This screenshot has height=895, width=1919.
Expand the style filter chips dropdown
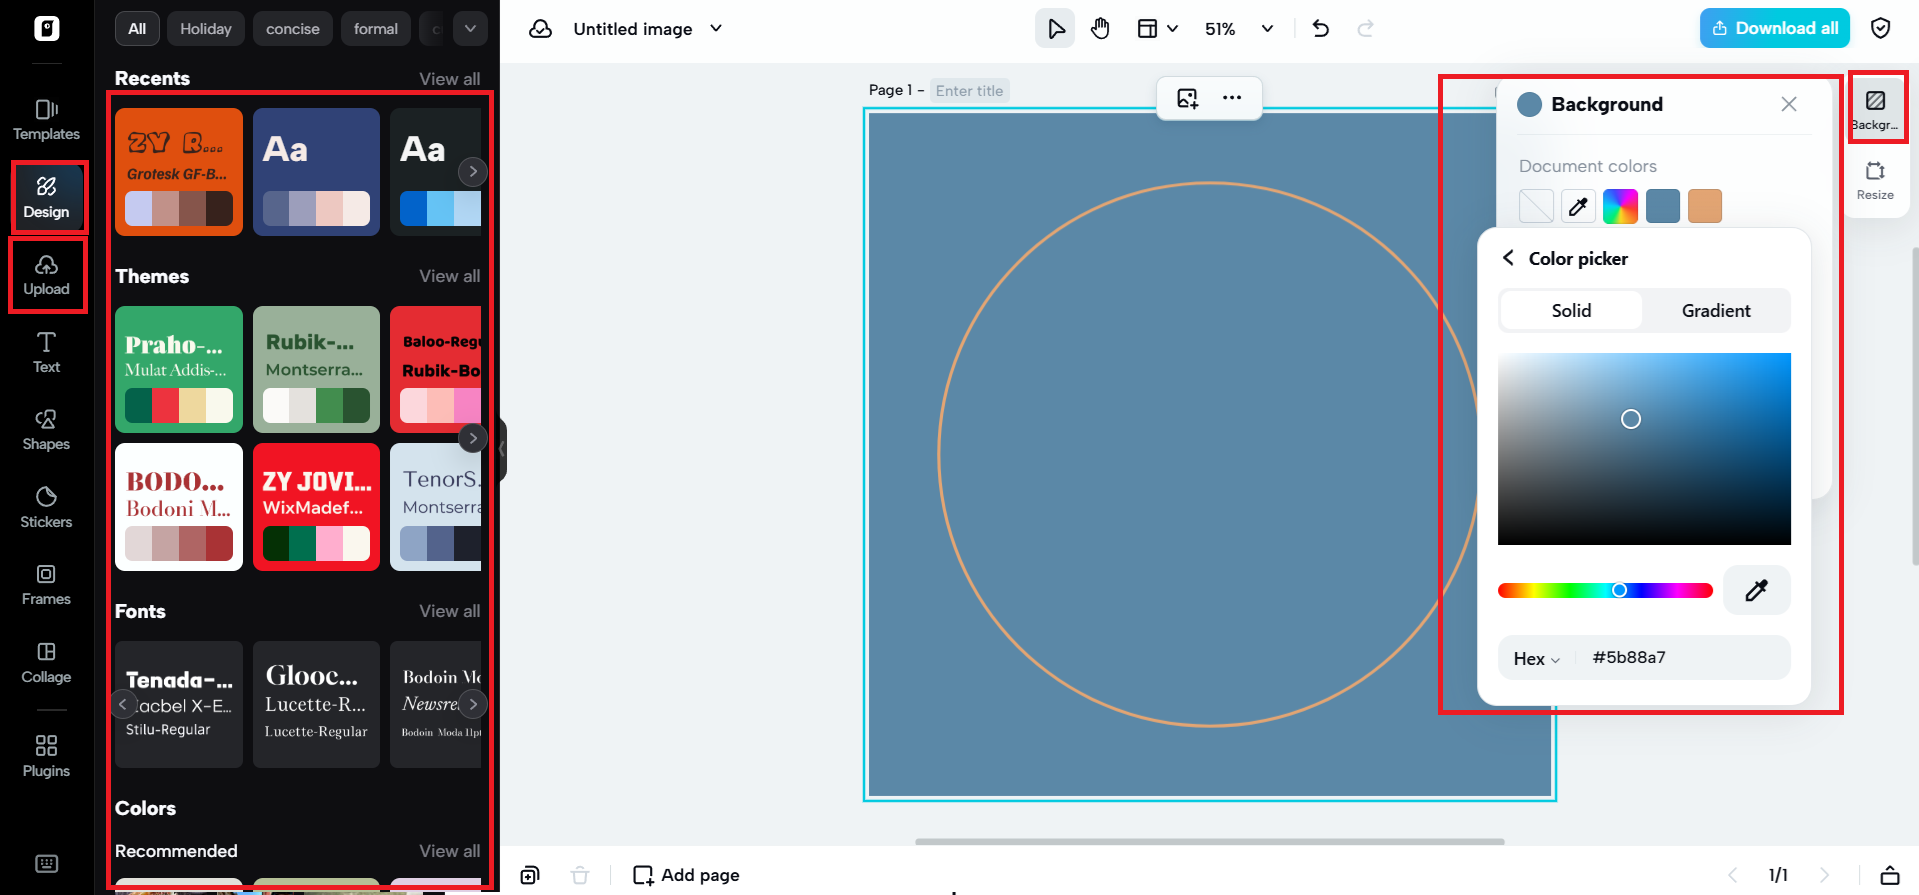click(470, 29)
